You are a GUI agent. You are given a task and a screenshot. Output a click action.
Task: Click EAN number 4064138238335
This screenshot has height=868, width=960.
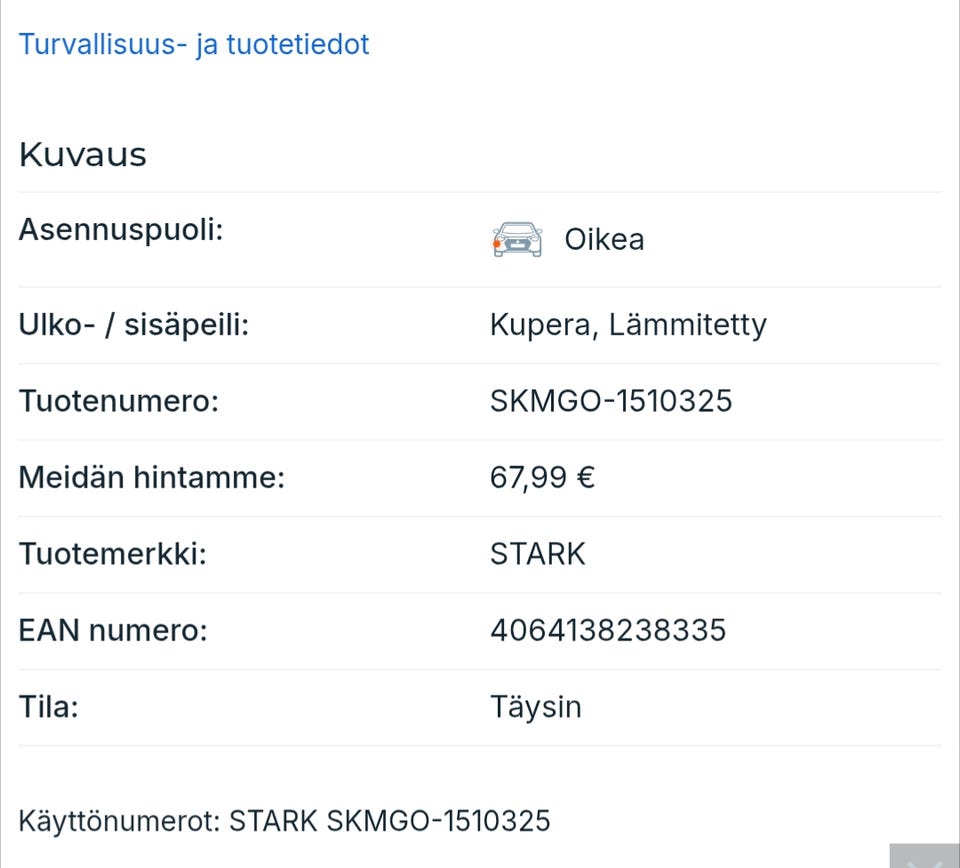608,630
